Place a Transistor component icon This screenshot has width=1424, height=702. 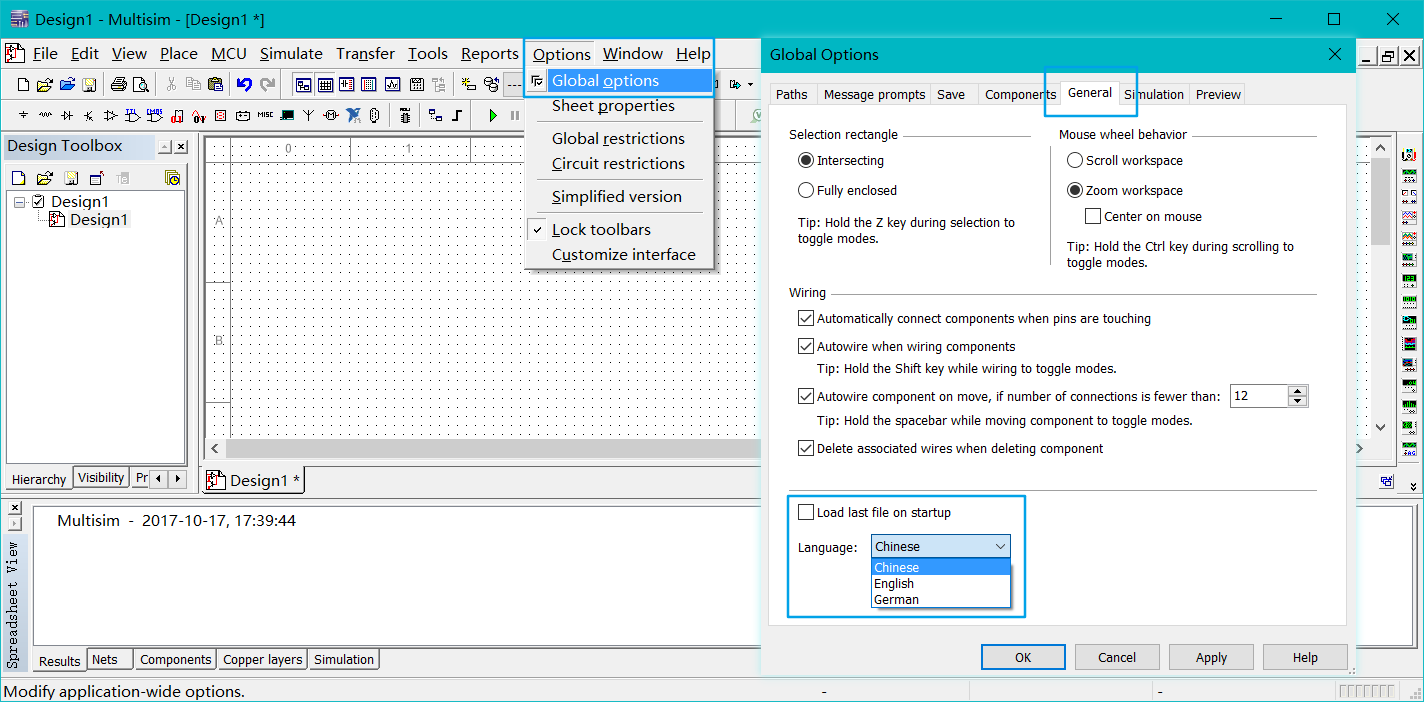88,115
